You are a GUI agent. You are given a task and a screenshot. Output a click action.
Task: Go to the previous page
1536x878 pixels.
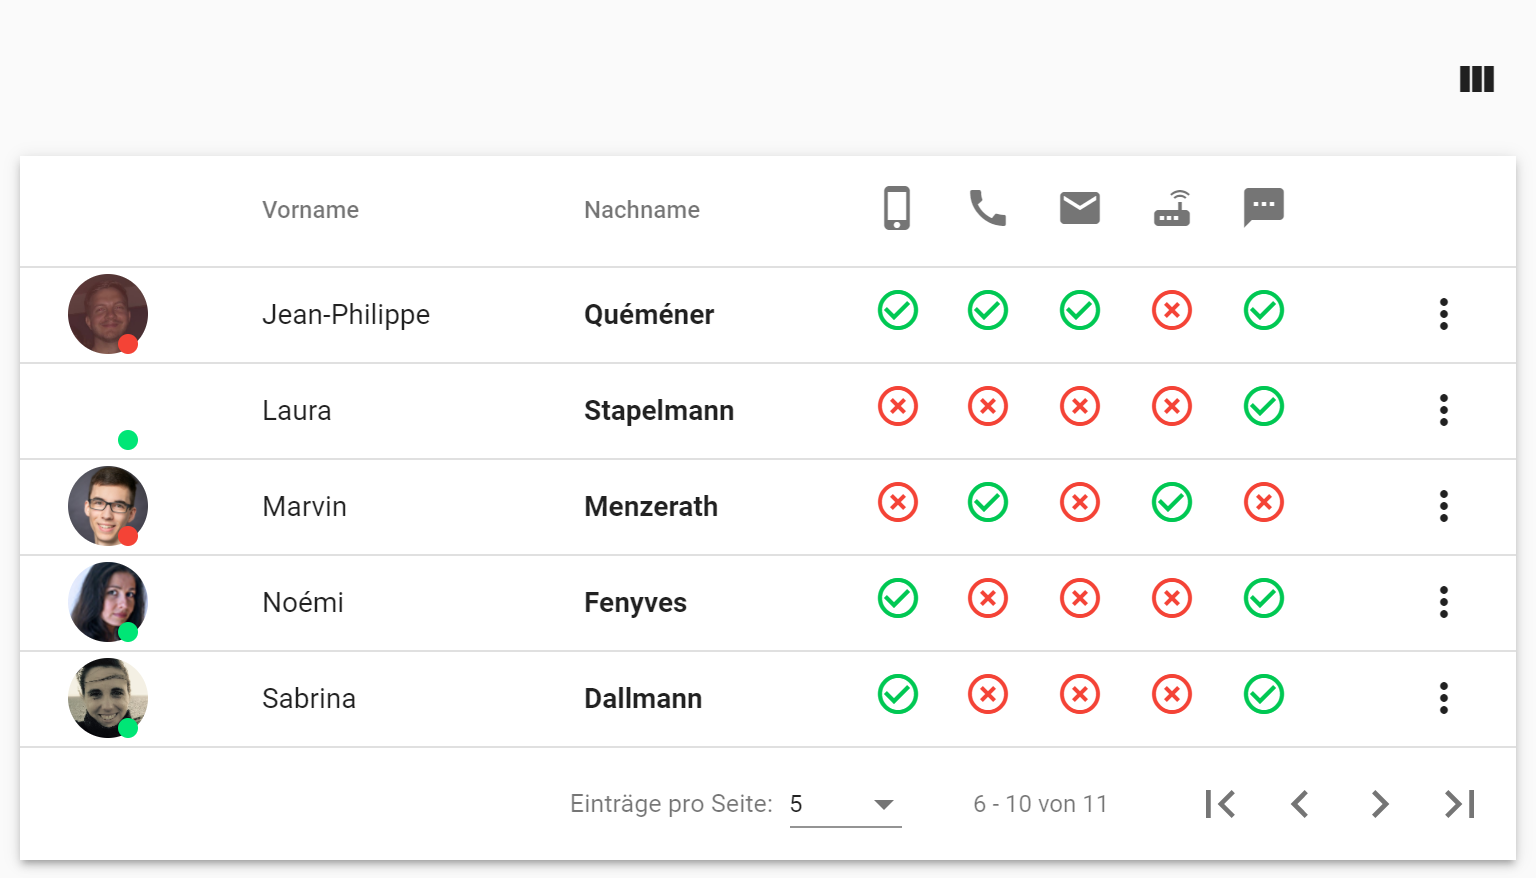(1300, 804)
